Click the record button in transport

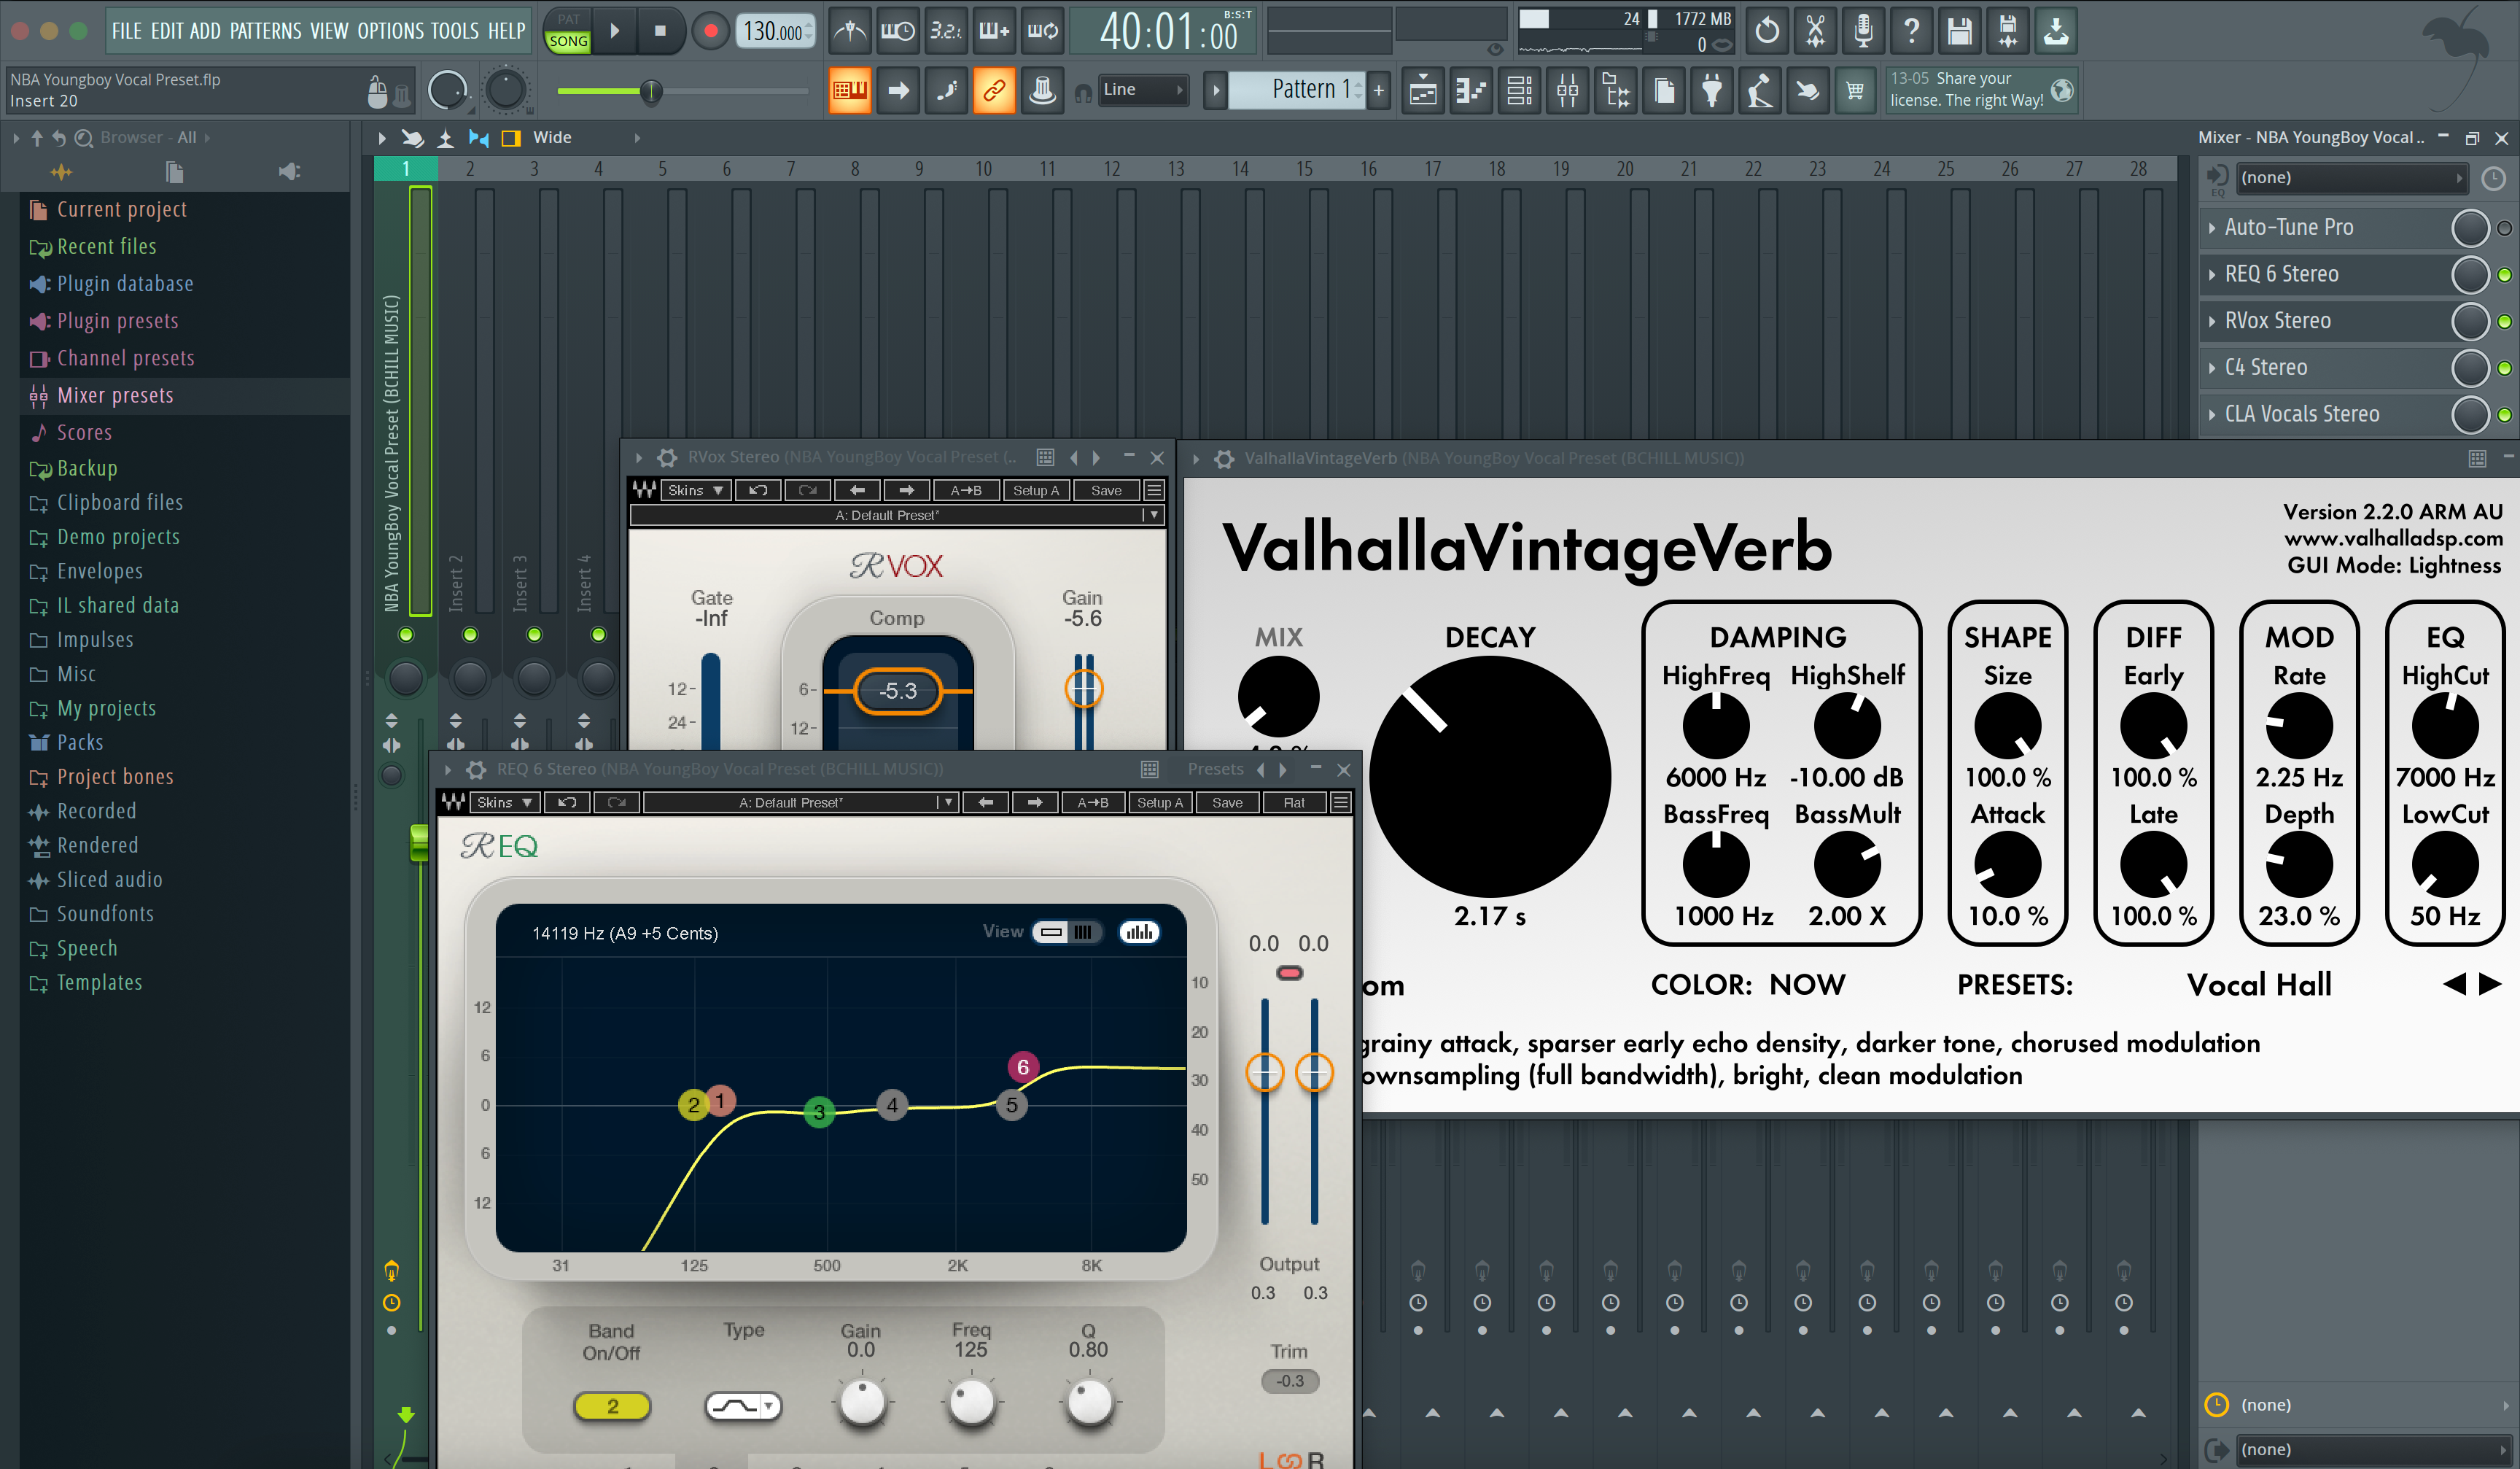(710, 31)
